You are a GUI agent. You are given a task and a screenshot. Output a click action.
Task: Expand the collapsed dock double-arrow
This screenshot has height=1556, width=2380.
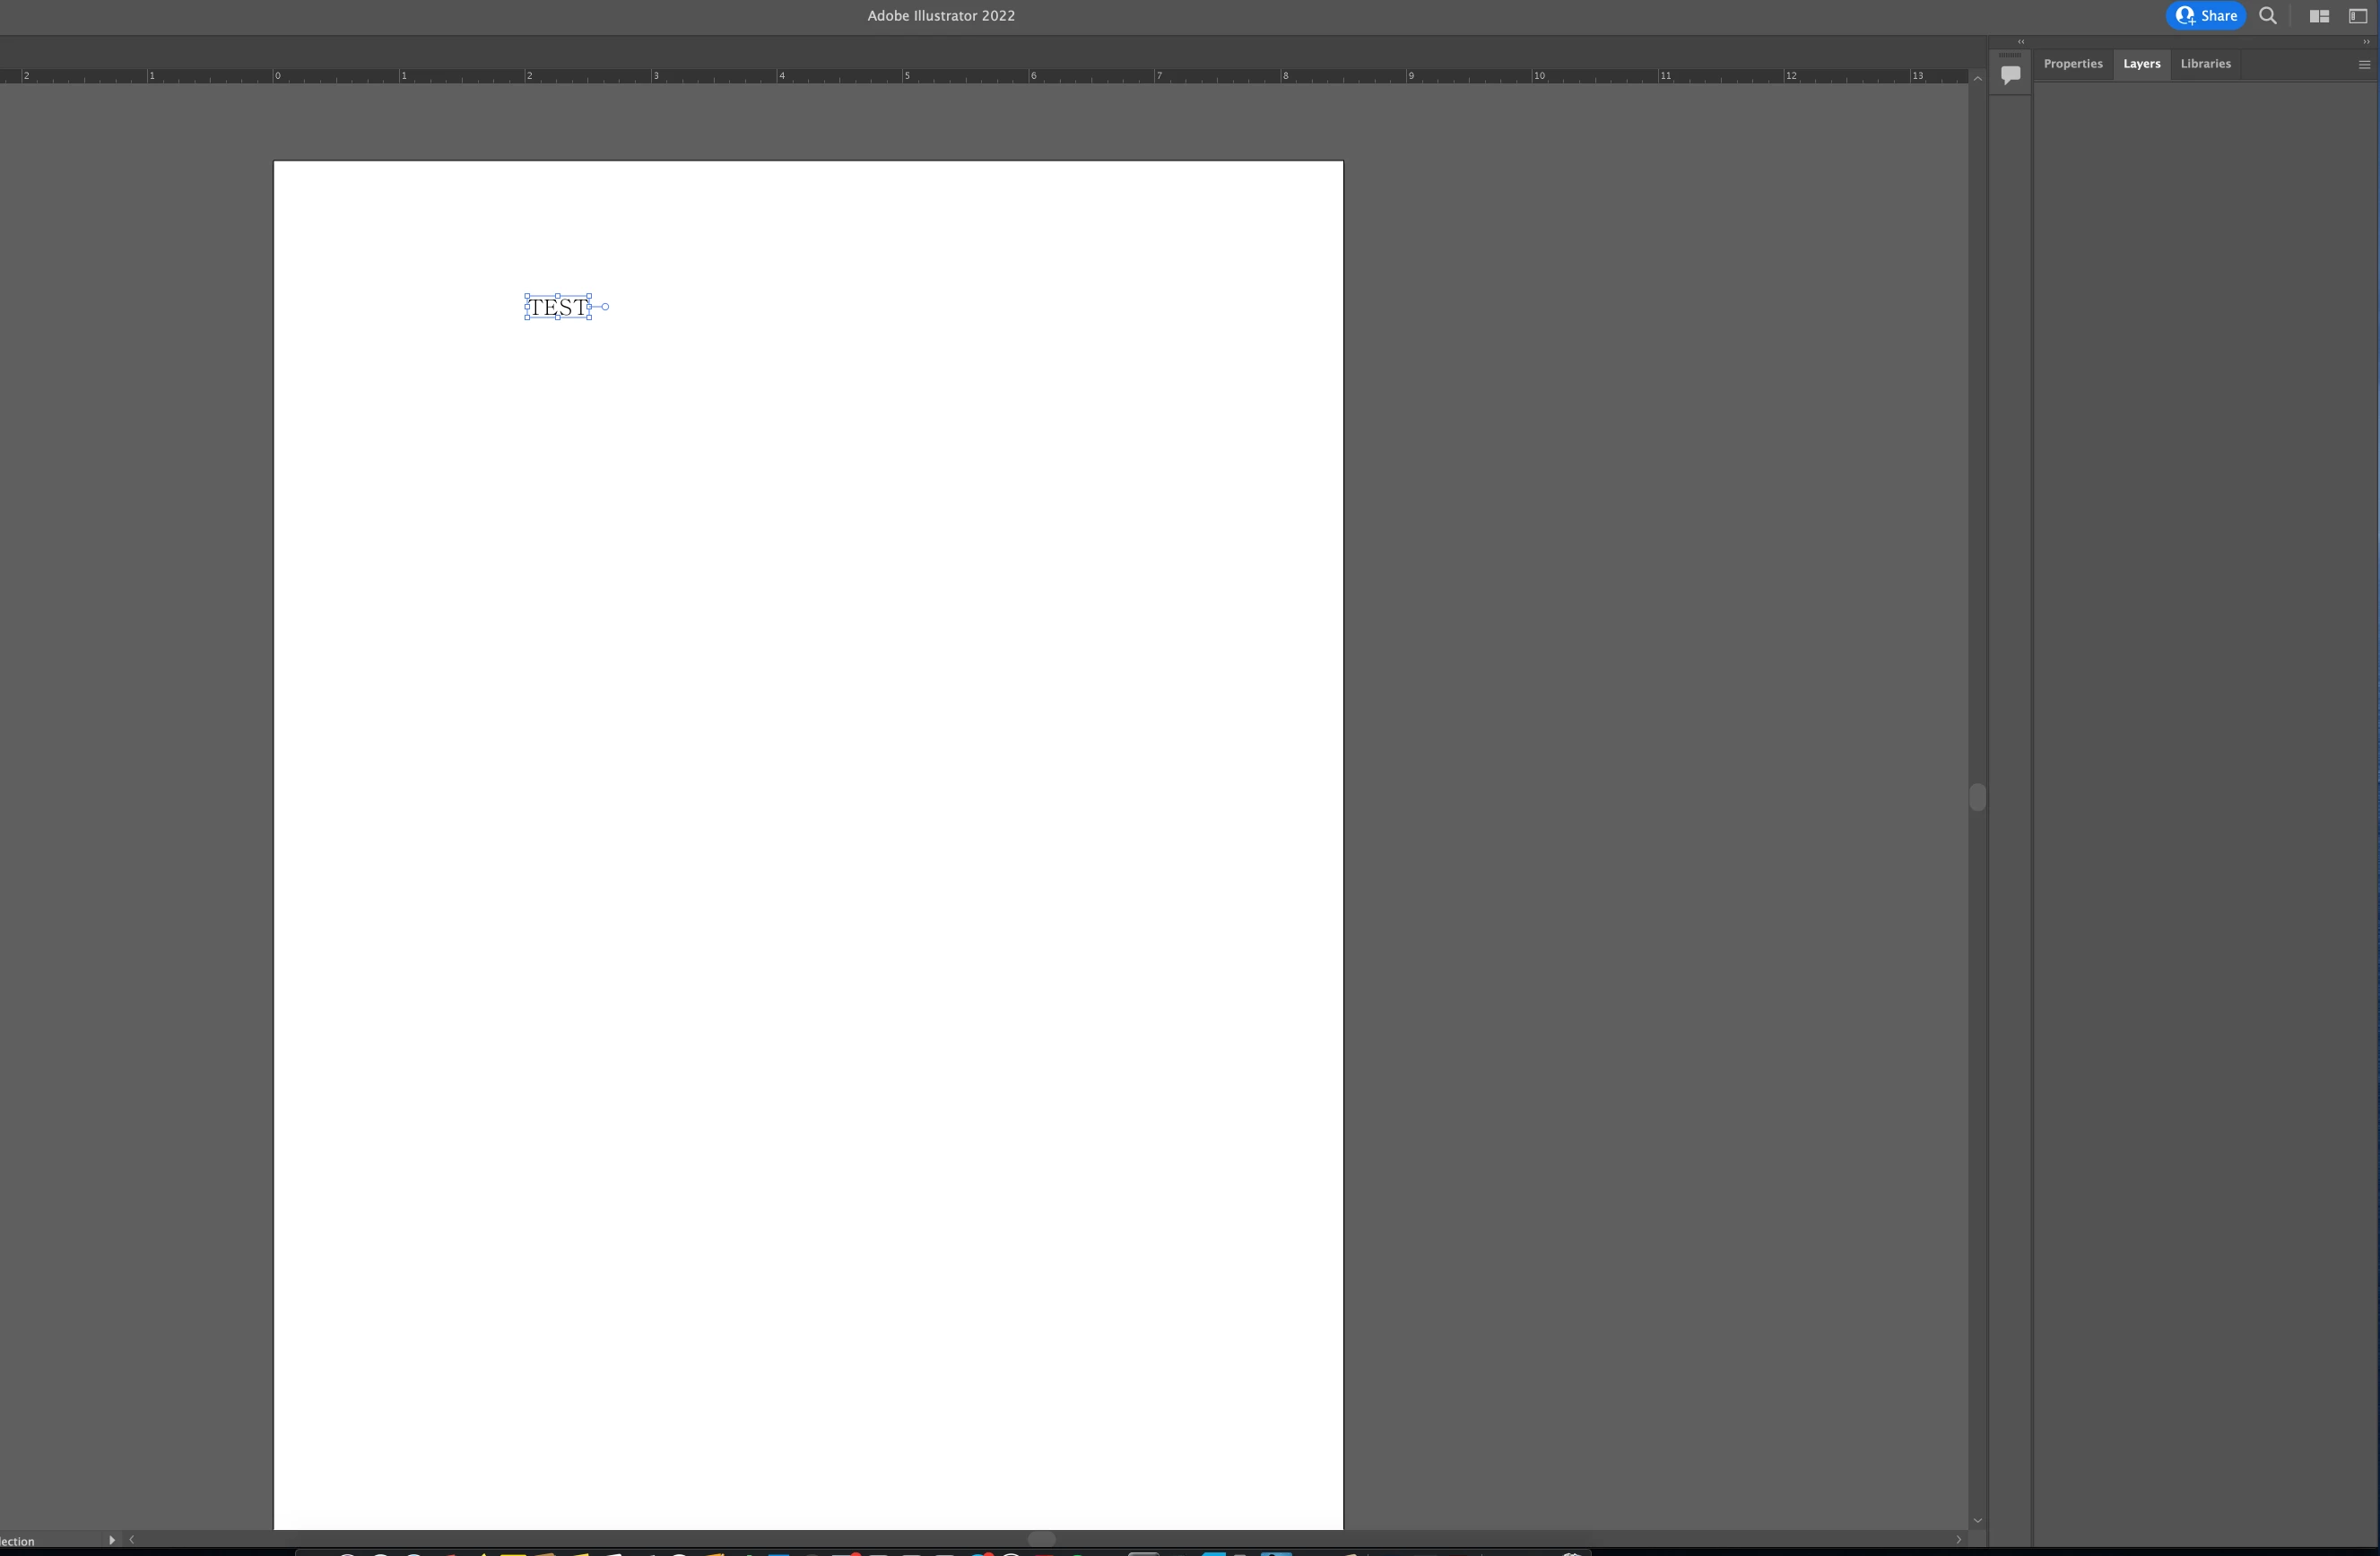click(2021, 42)
